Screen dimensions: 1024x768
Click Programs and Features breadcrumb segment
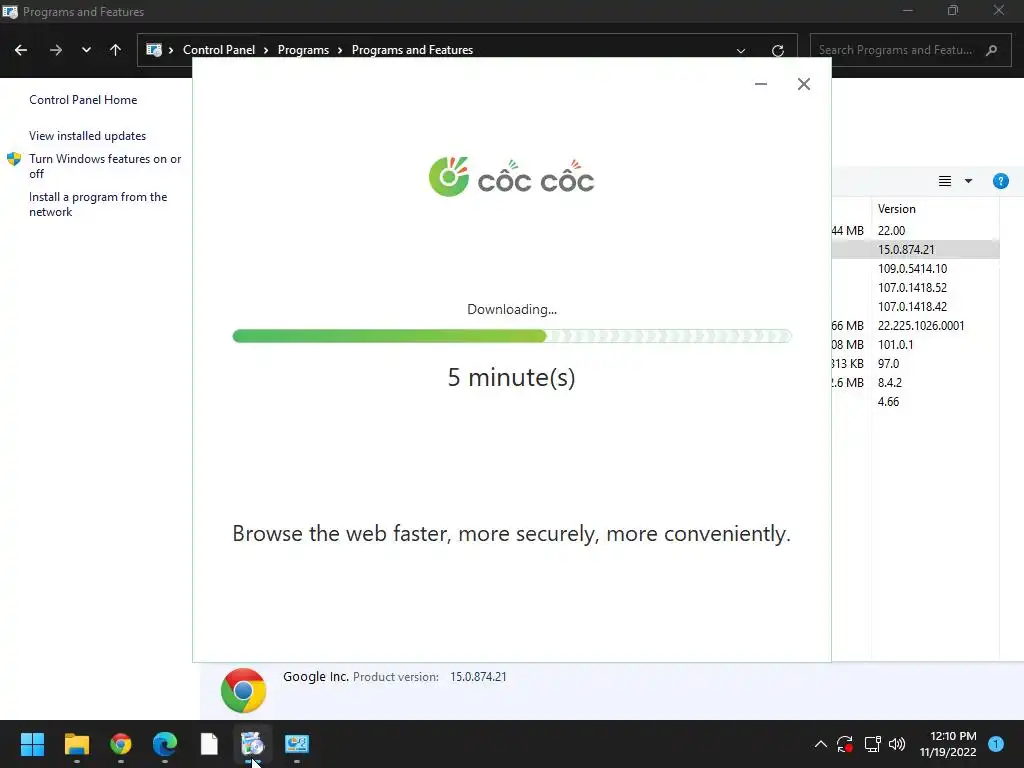412,50
